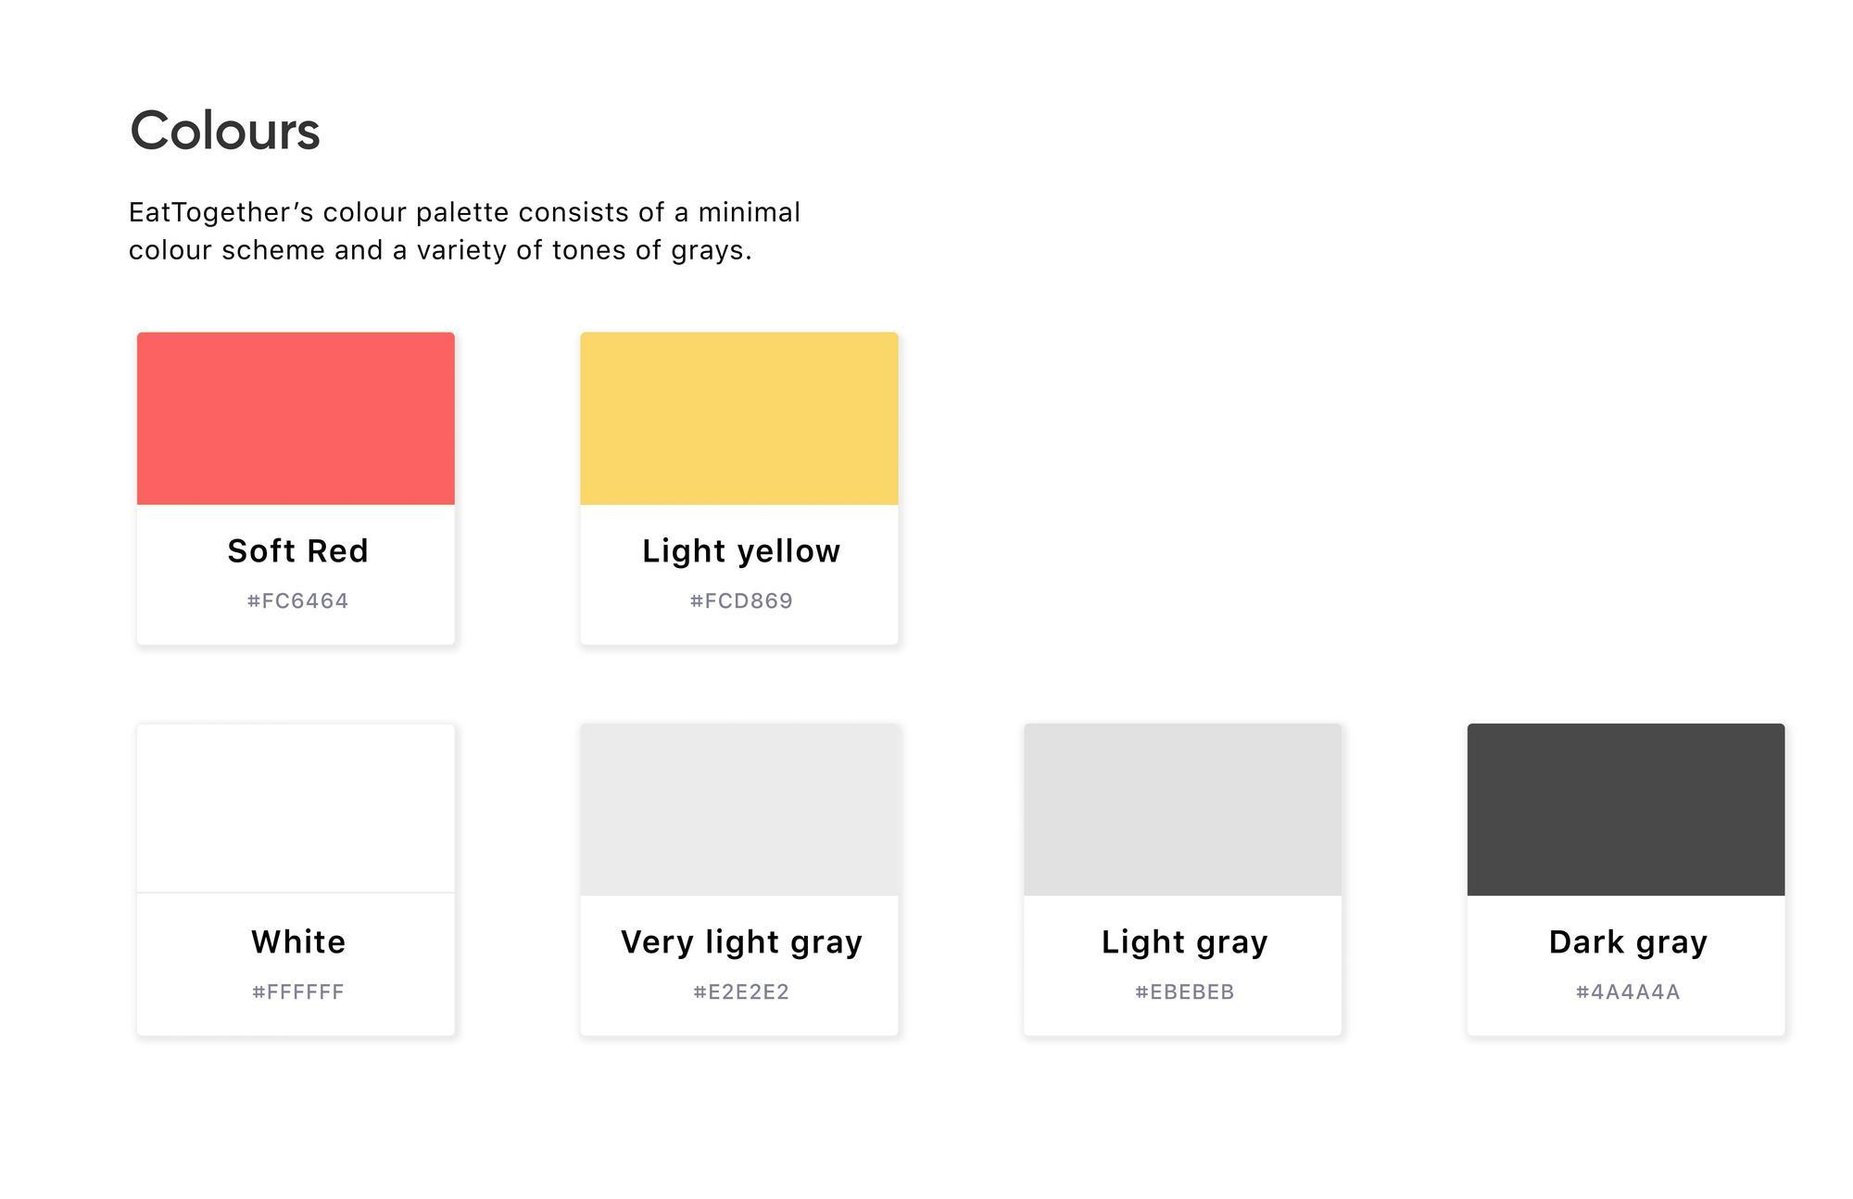
Task: Click the colour palette description paragraph
Action: (464, 231)
